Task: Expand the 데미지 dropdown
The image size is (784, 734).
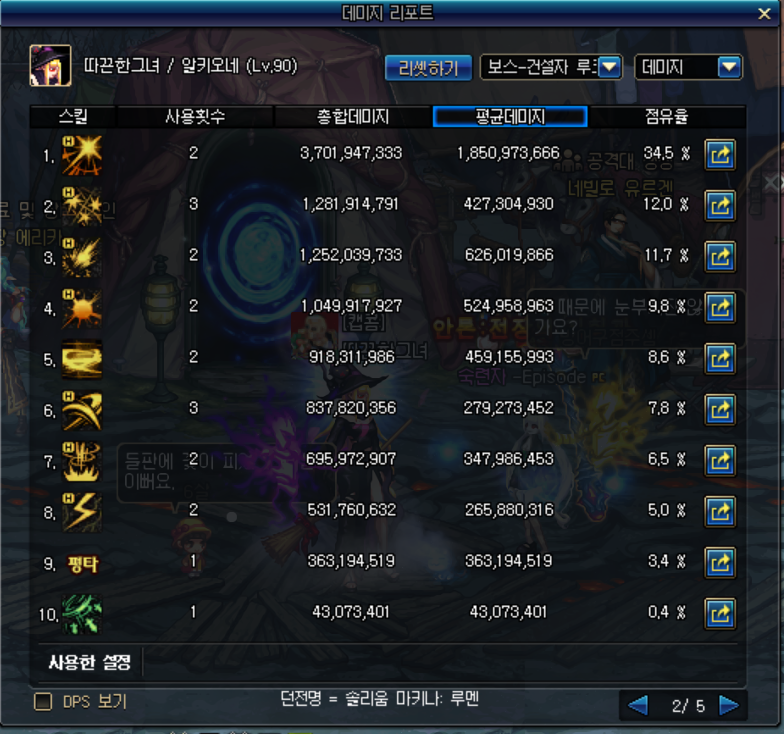Action: [x=688, y=67]
